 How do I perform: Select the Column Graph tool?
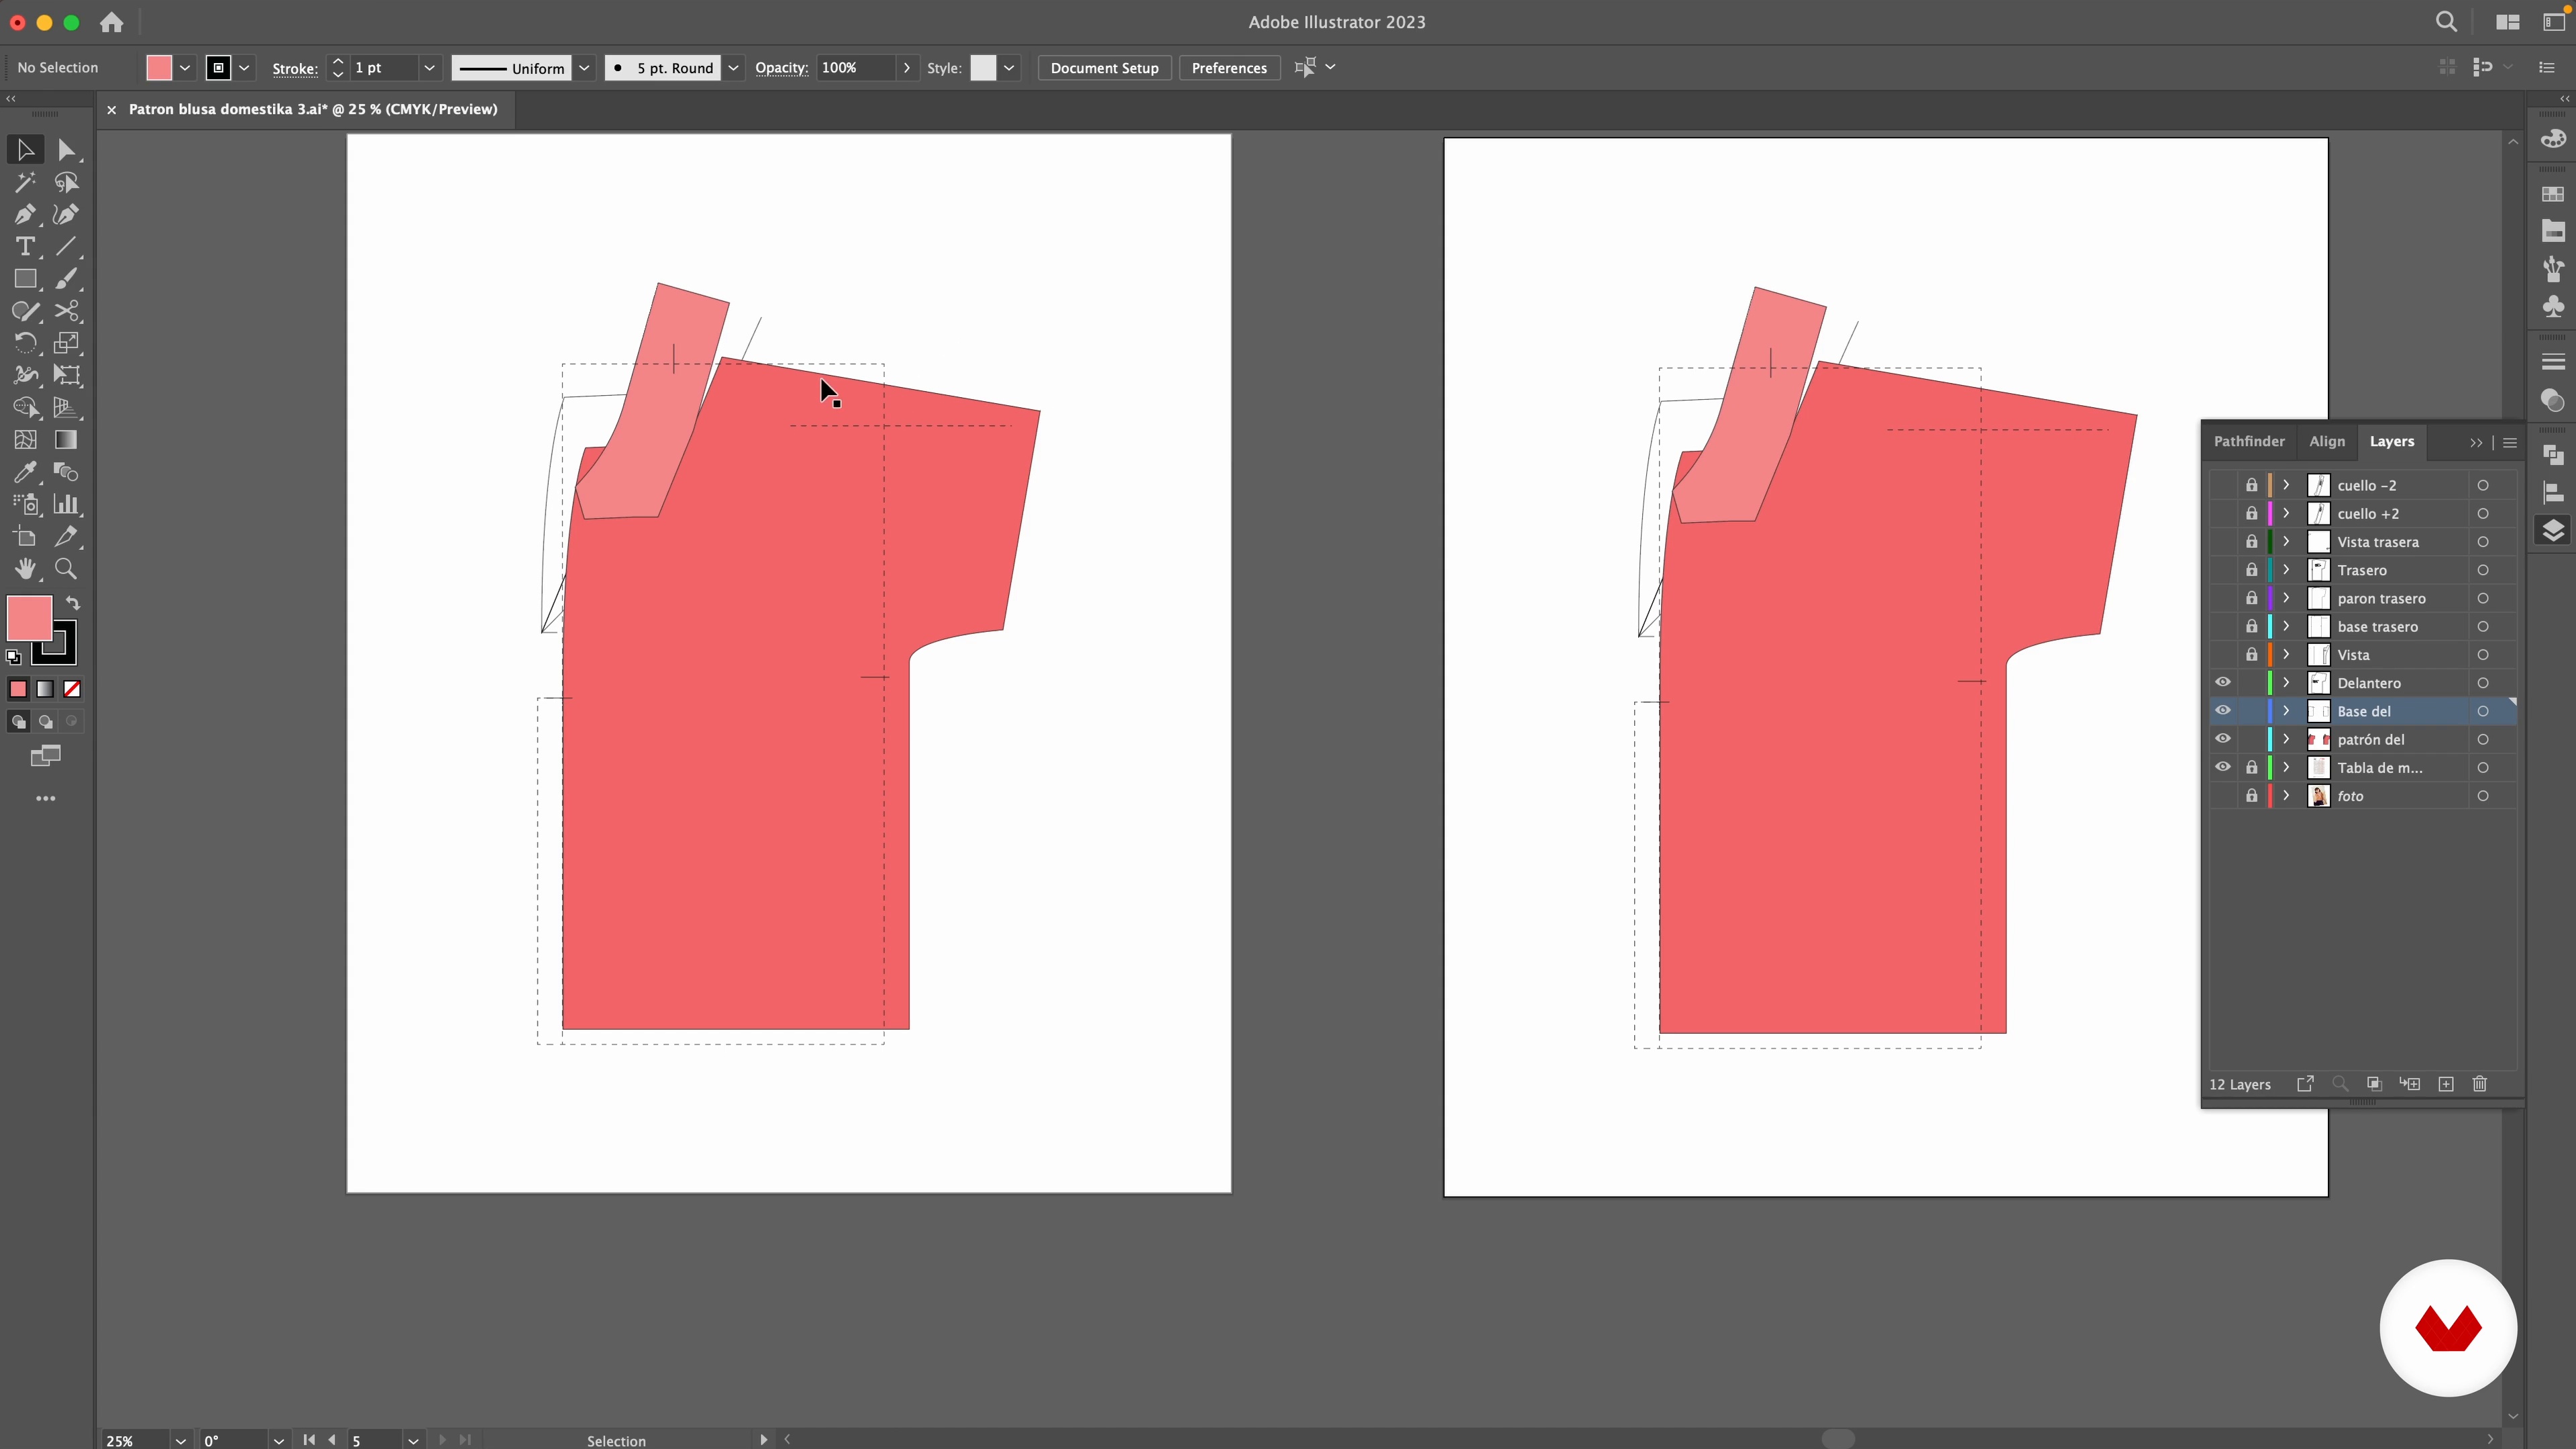click(66, 504)
